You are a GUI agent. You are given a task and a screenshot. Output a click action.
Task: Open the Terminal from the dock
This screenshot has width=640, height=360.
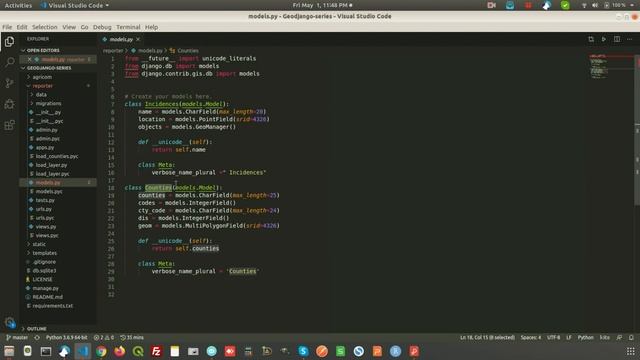46,351
